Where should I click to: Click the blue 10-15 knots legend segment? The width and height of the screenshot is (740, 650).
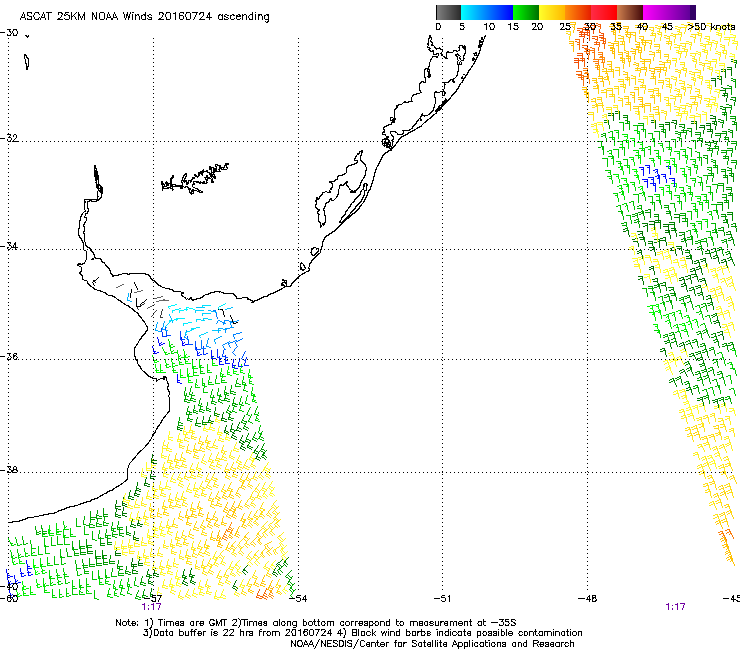500,12
